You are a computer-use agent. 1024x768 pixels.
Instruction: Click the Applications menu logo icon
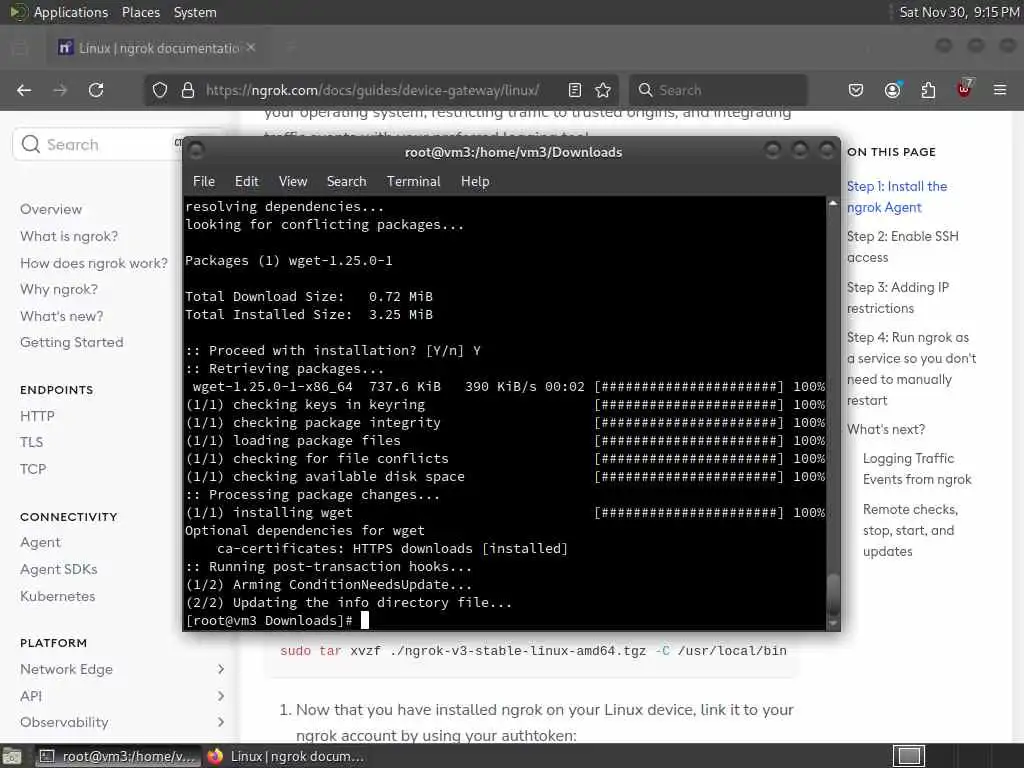(x=18, y=12)
